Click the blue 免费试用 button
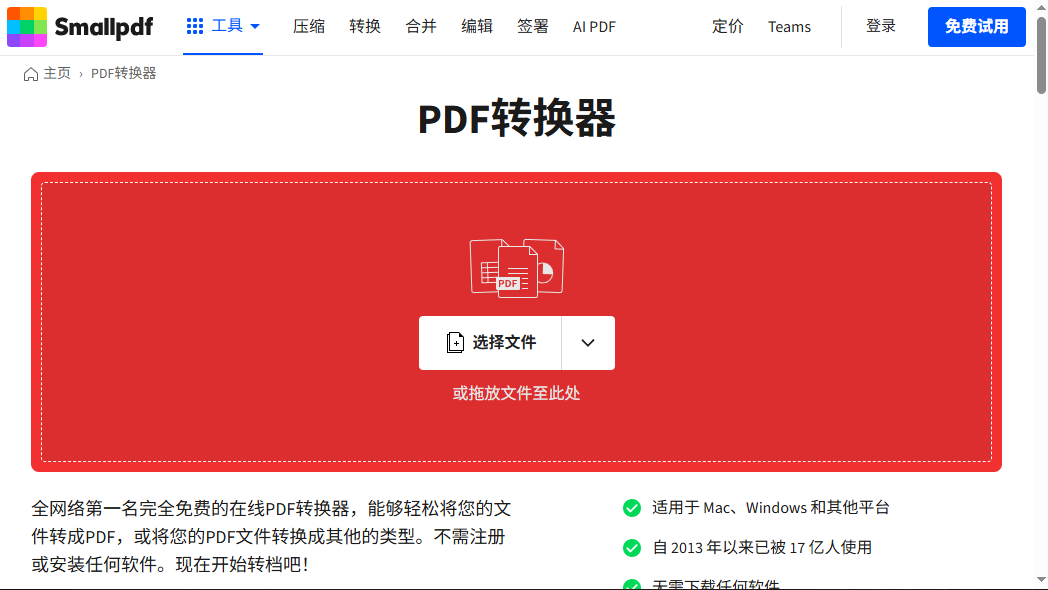 coord(977,27)
